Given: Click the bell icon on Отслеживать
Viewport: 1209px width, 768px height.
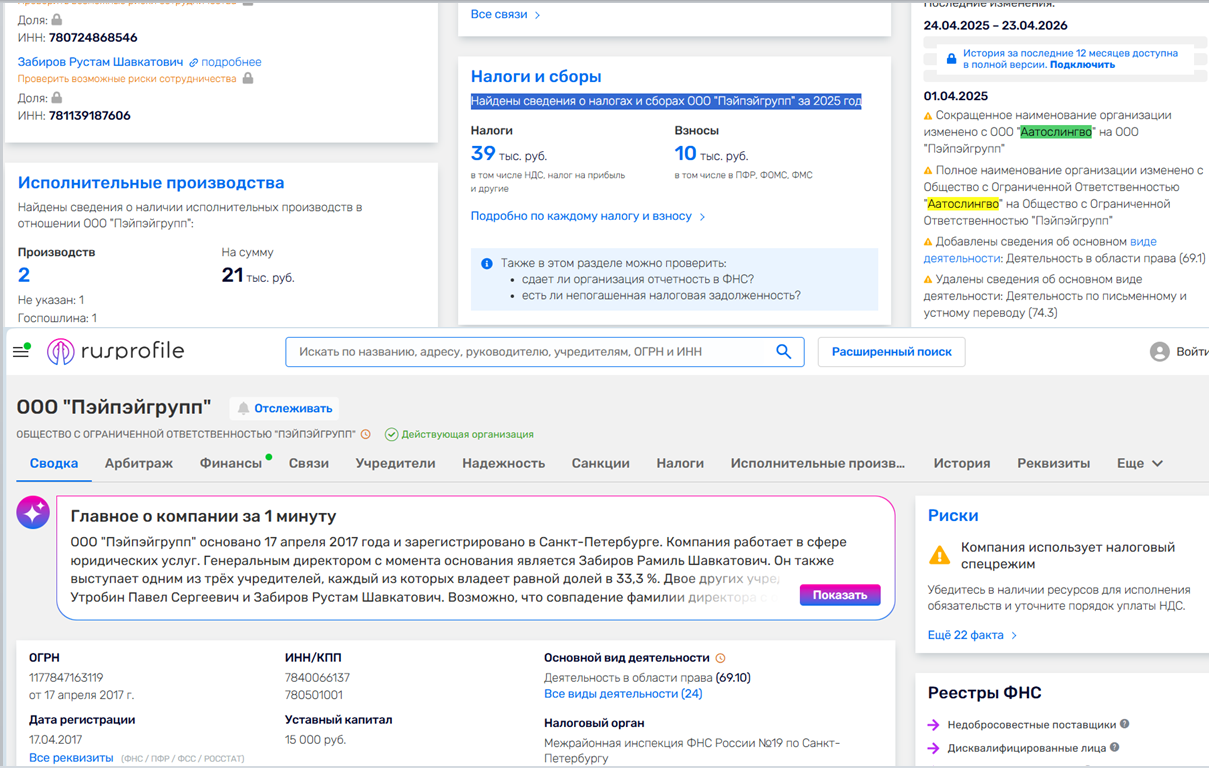Looking at the screenshot, I should 243,408.
